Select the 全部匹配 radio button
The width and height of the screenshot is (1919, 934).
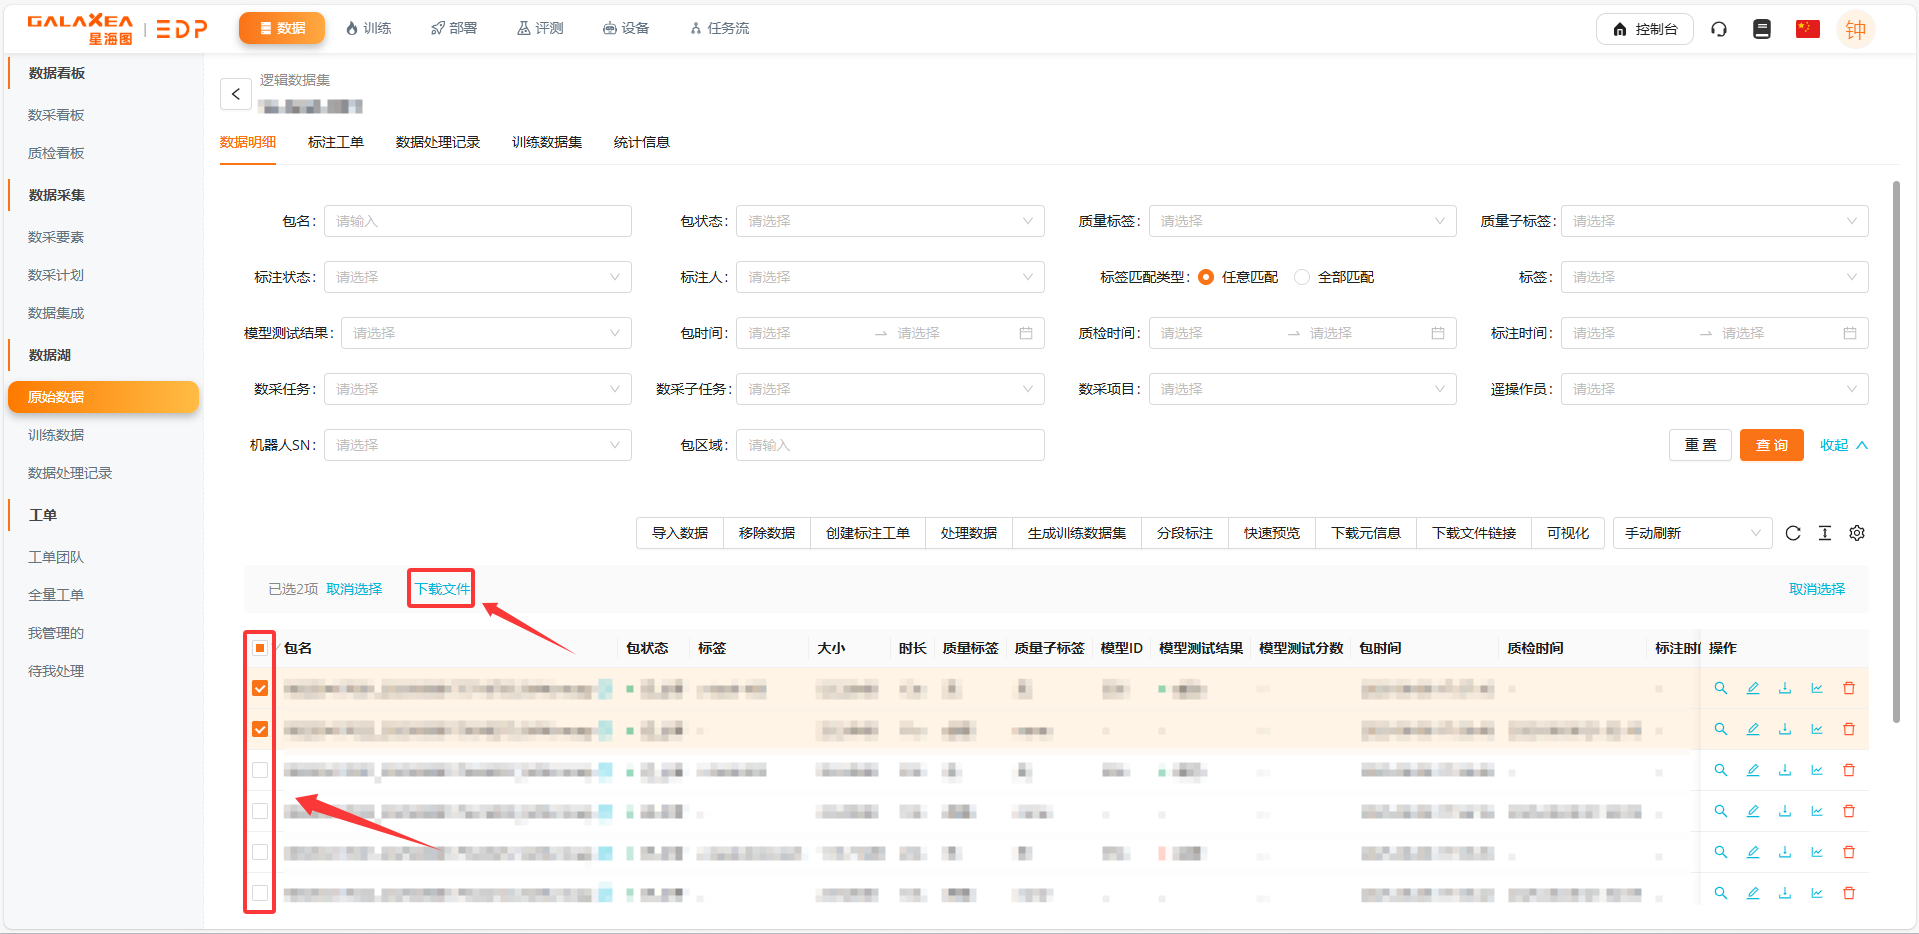[x=1302, y=277]
